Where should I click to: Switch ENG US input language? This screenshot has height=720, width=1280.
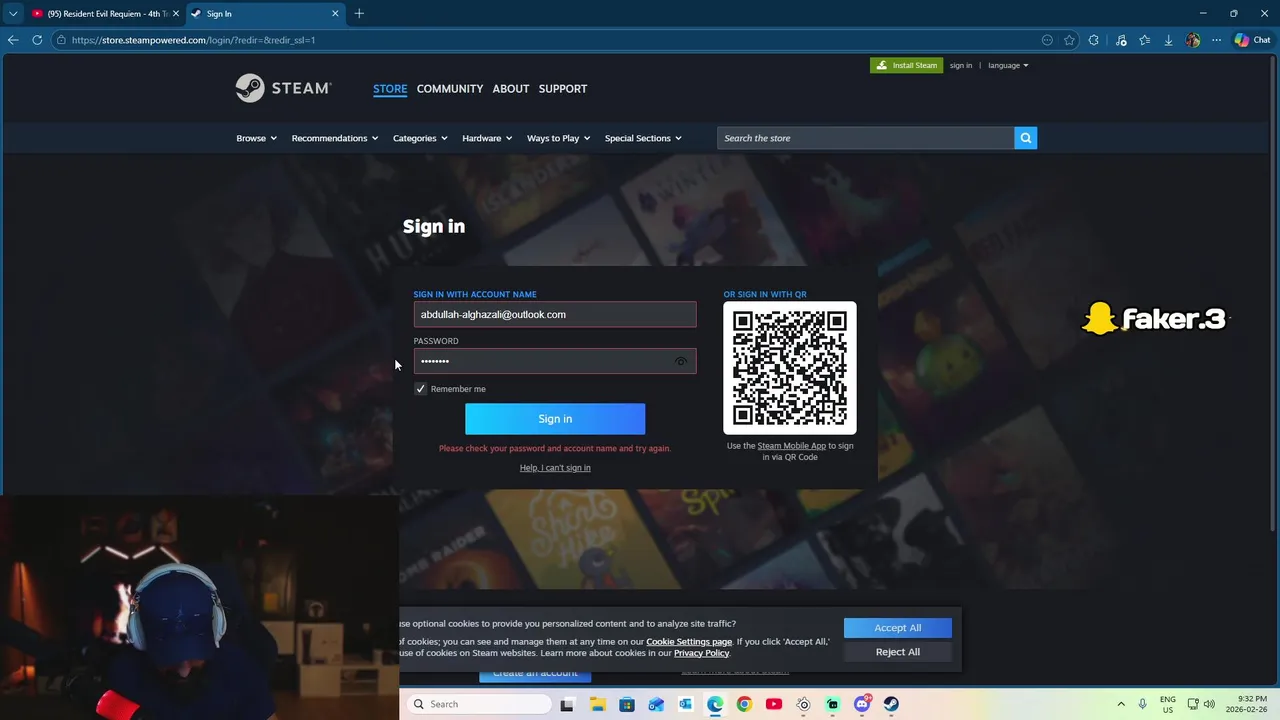1168,704
